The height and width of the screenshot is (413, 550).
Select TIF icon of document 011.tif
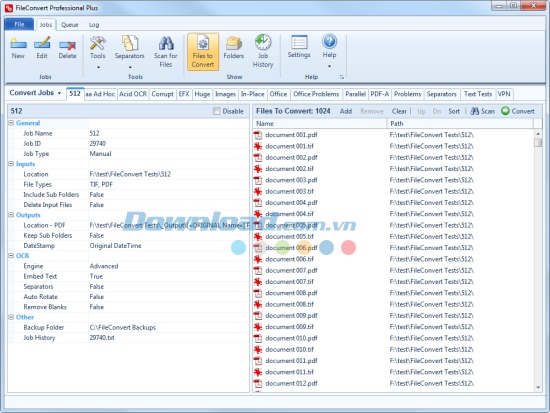(x=258, y=372)
